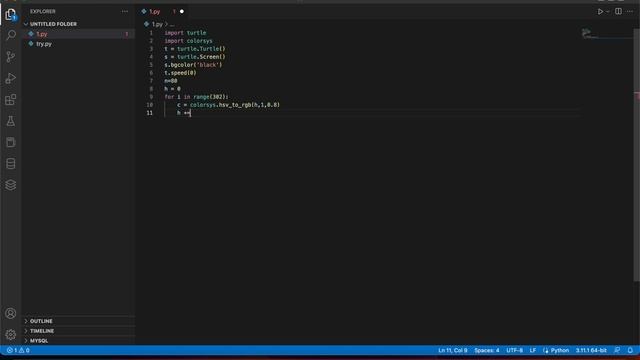Open the Extensions view
This screenshot has width=640, height=360.
click(11, 100)
